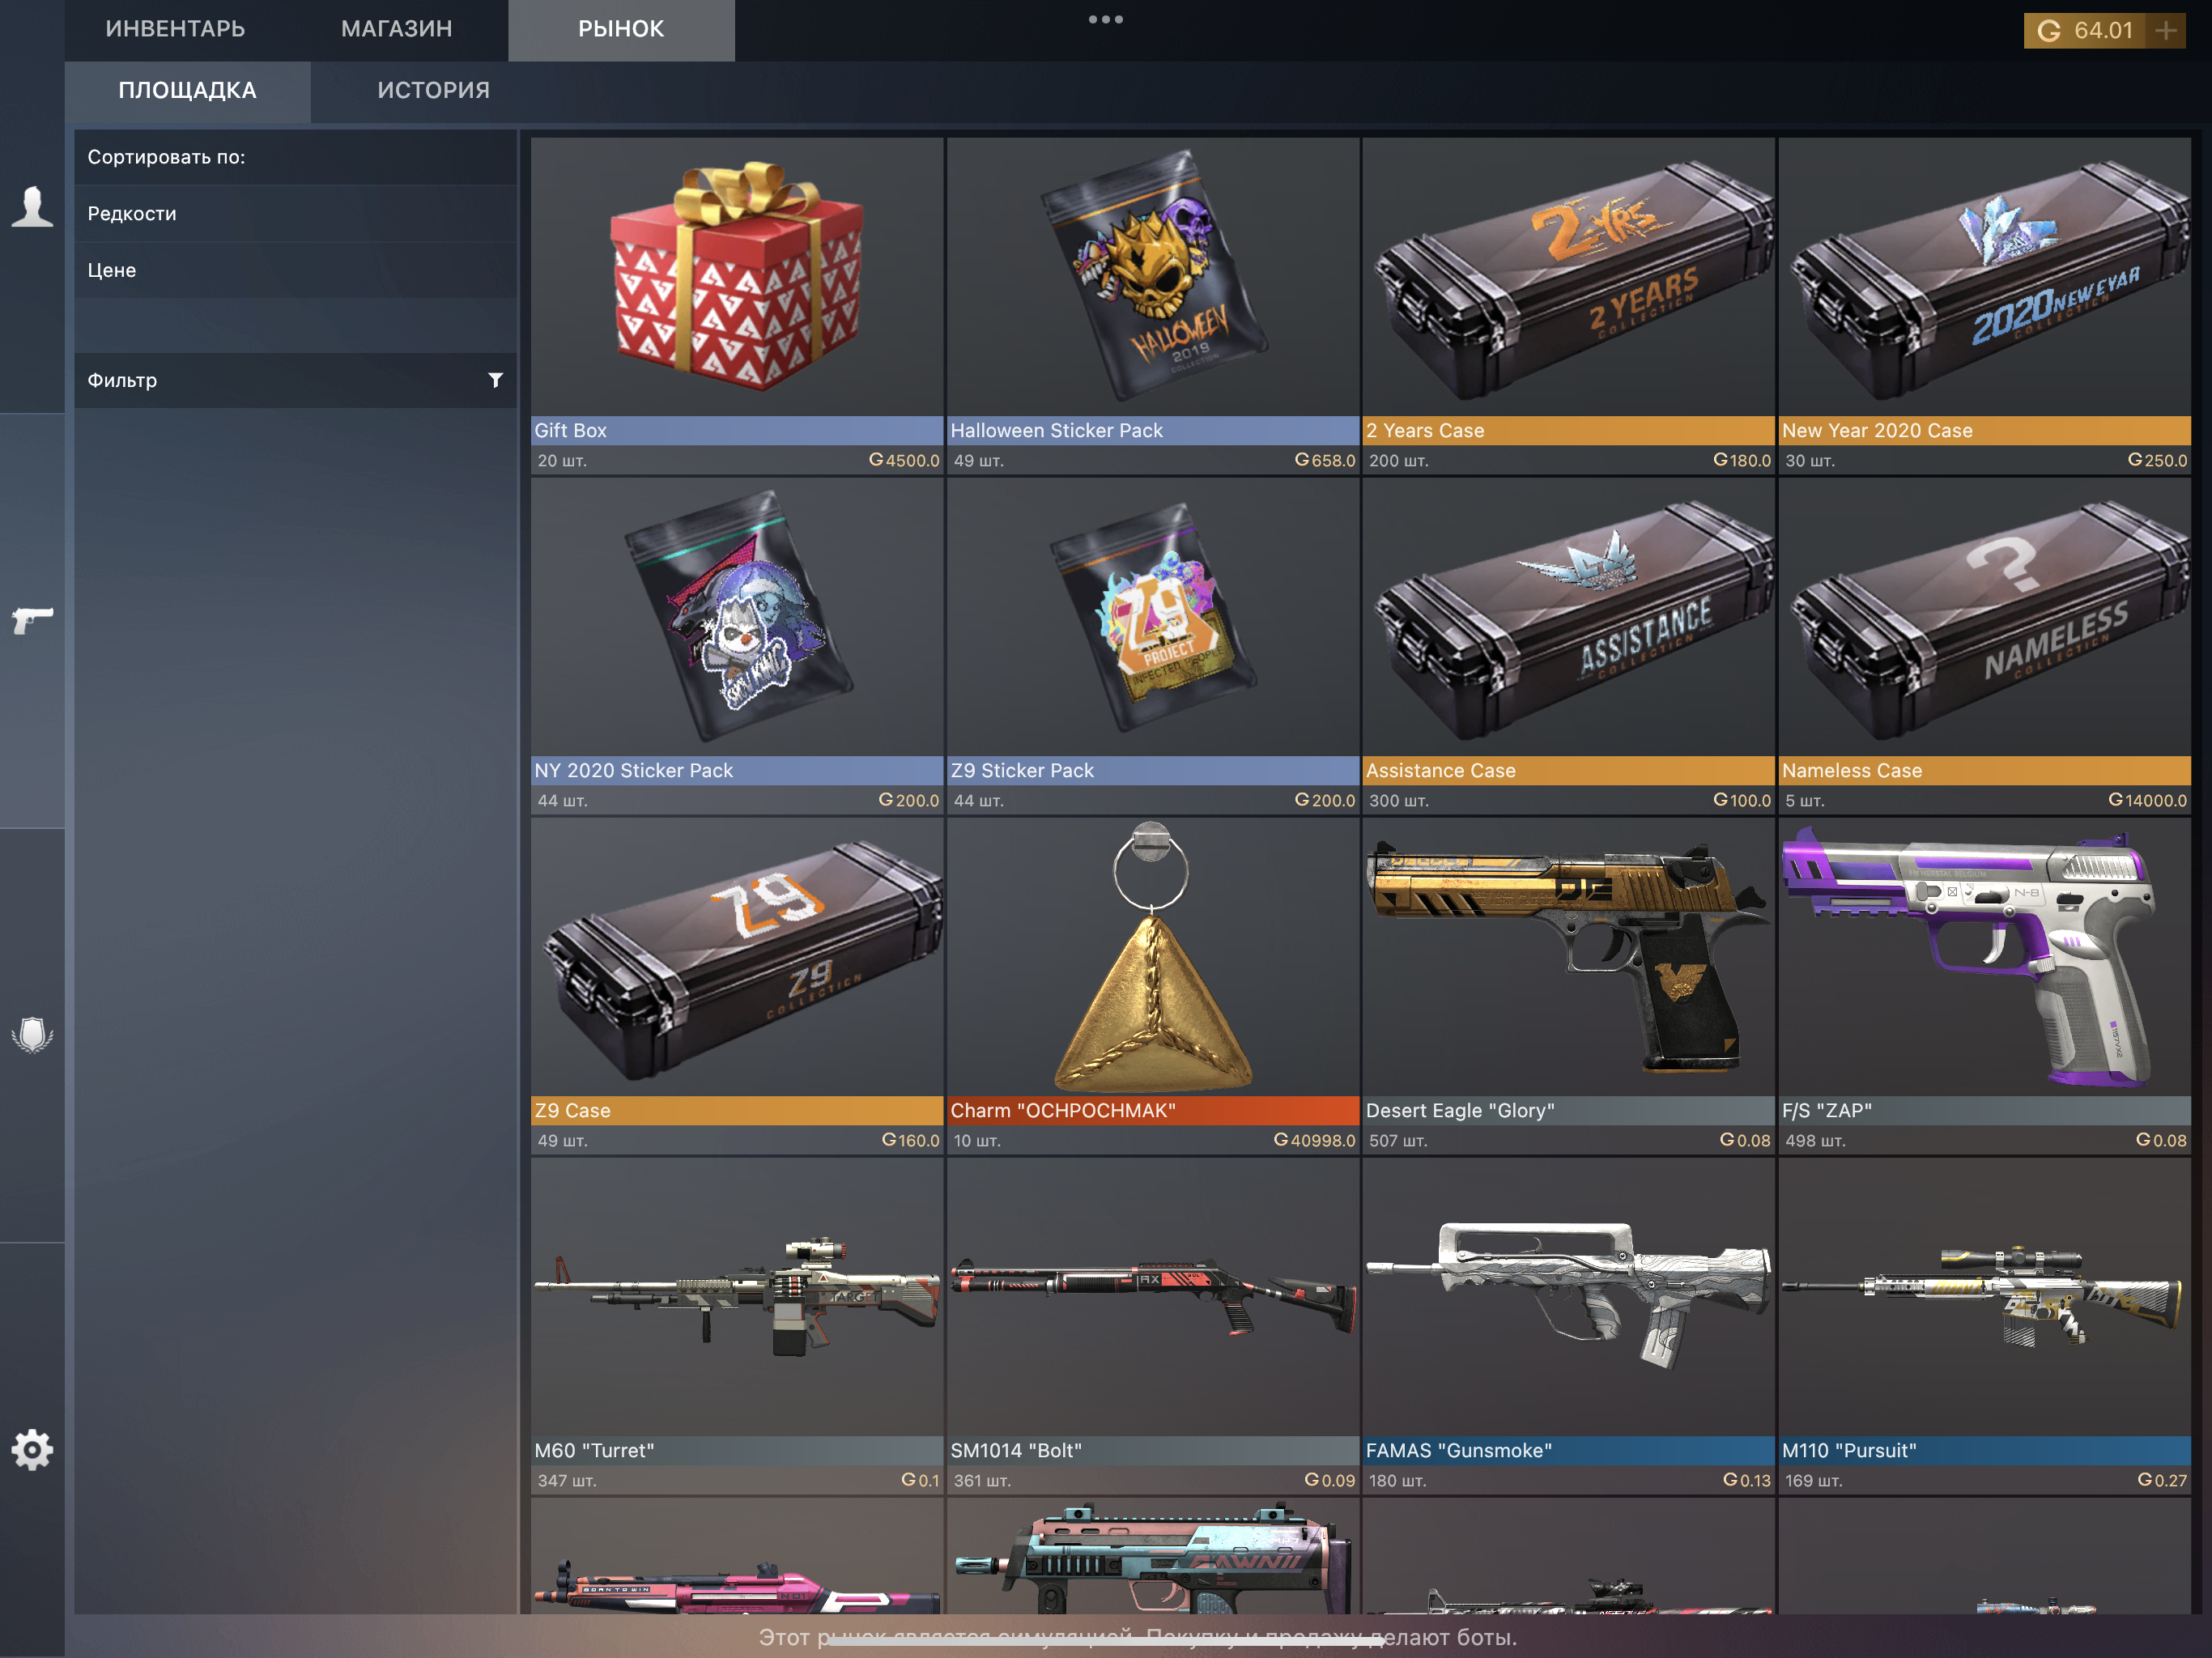Open the profile silhouette icon in sidebar
The image size is (2212, 1658).
(32, 207)
